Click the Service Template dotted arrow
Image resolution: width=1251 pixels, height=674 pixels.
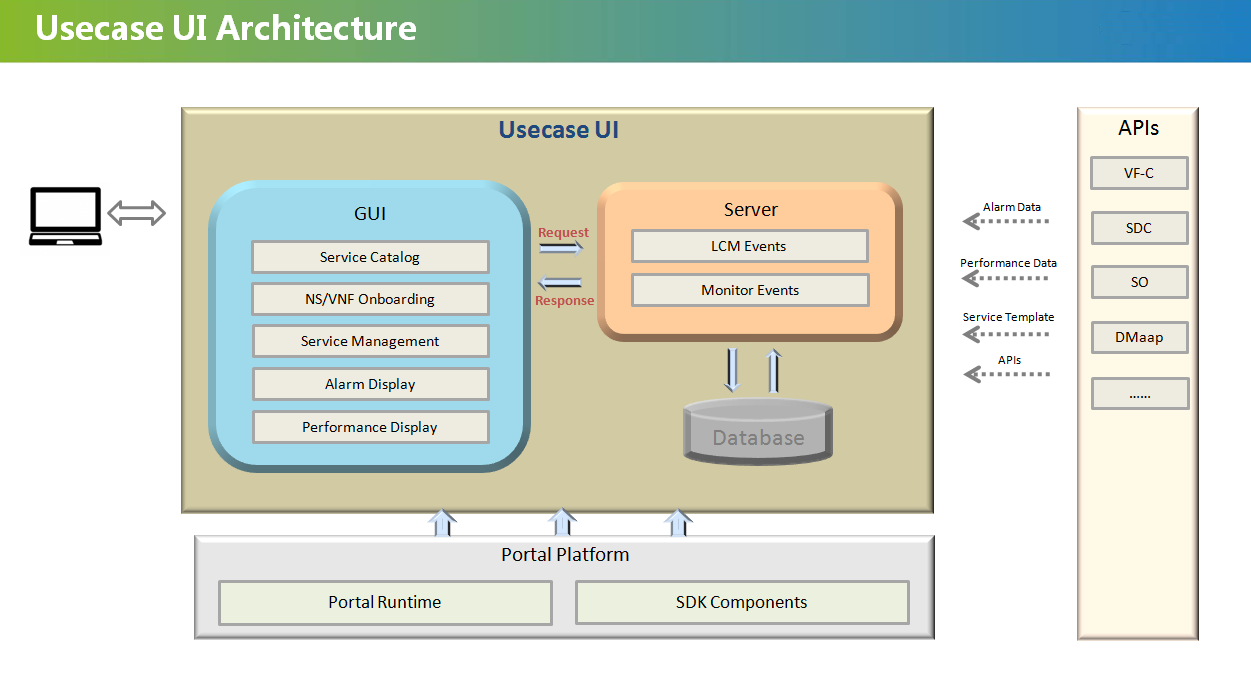1006,332
